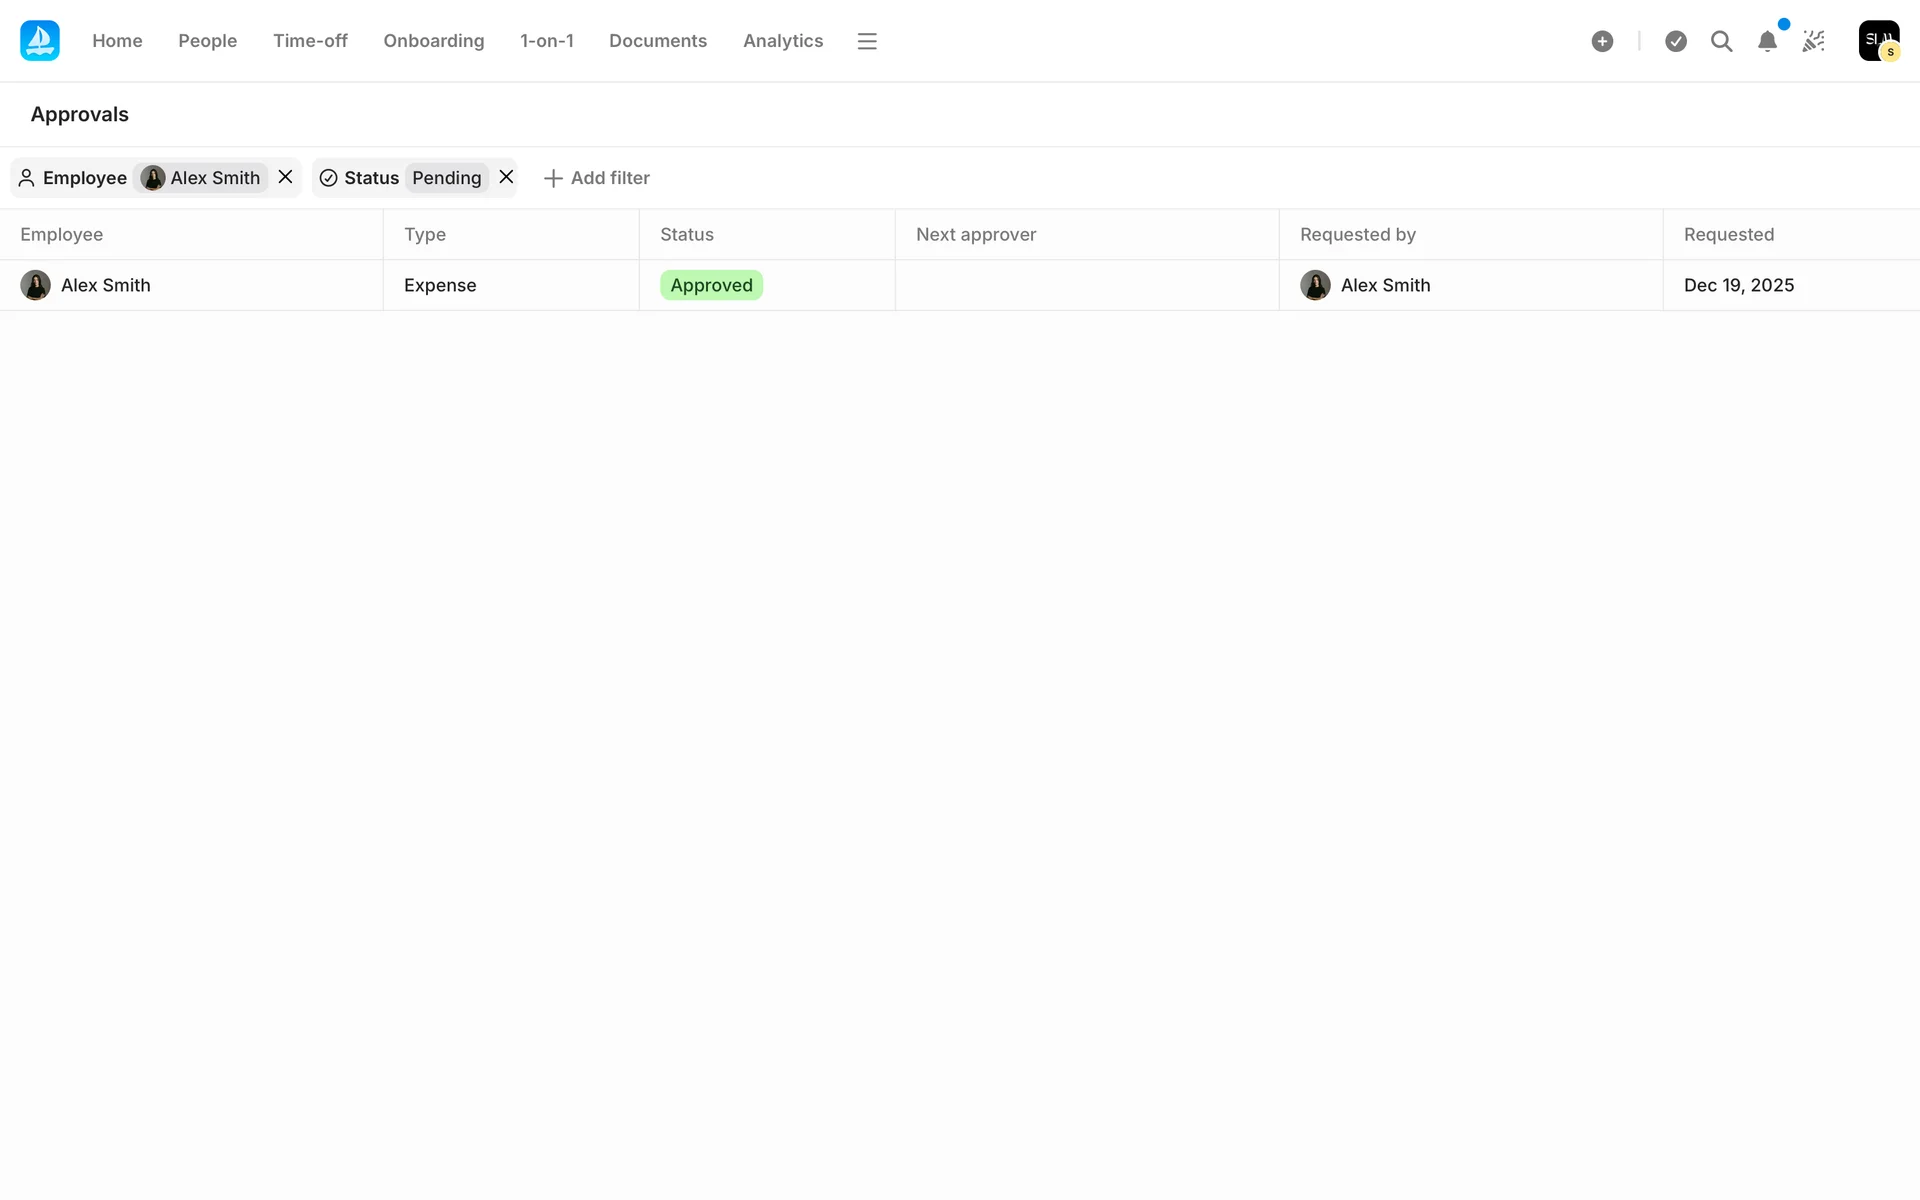This screenshot has height=1200, width=1920.
Task: Open Alex Smith in Requested by column
Action: click(x=1384, y=285)
